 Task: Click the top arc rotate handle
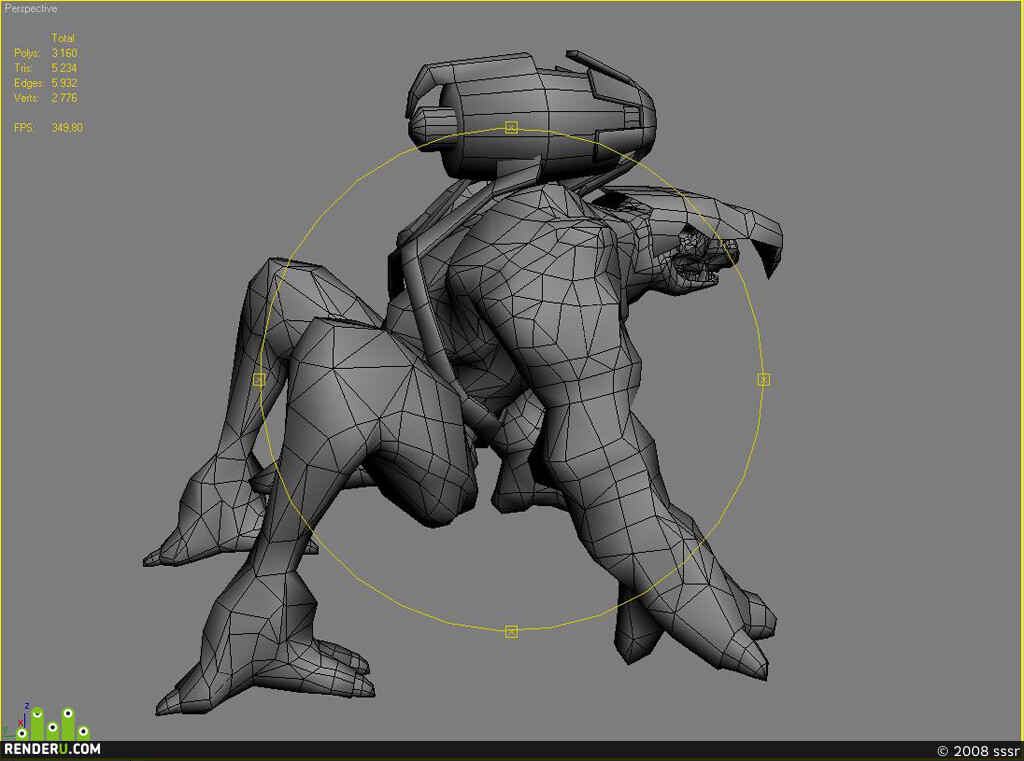[x=511, y=127]
